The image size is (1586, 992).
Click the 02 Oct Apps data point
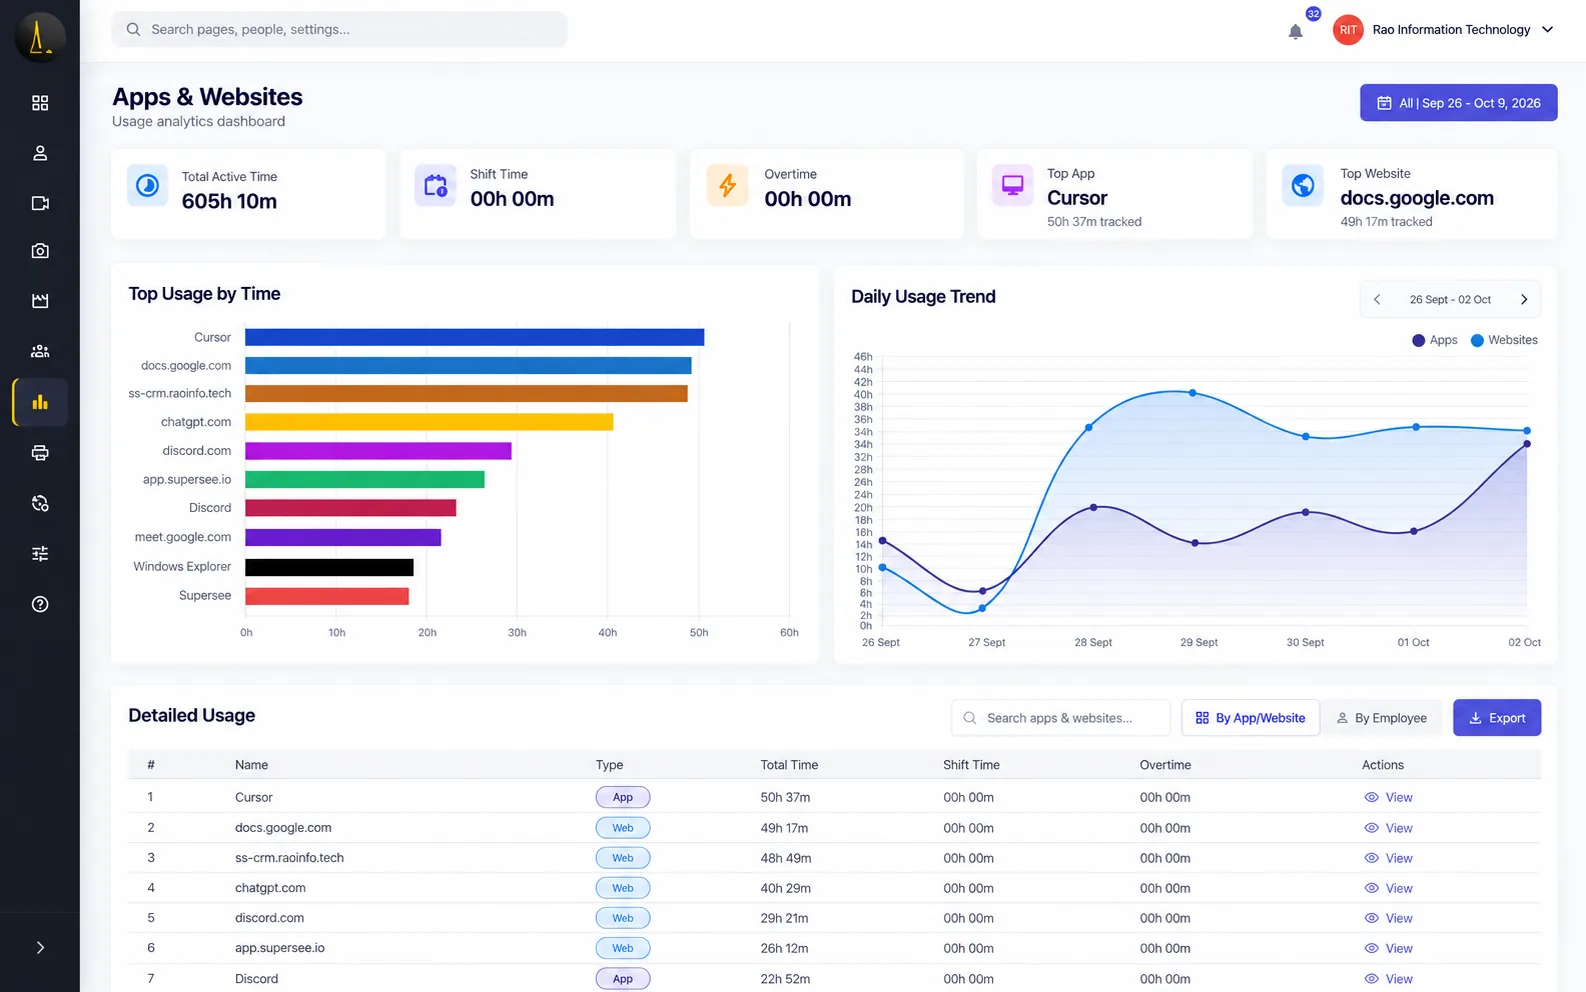[1527, 444]
